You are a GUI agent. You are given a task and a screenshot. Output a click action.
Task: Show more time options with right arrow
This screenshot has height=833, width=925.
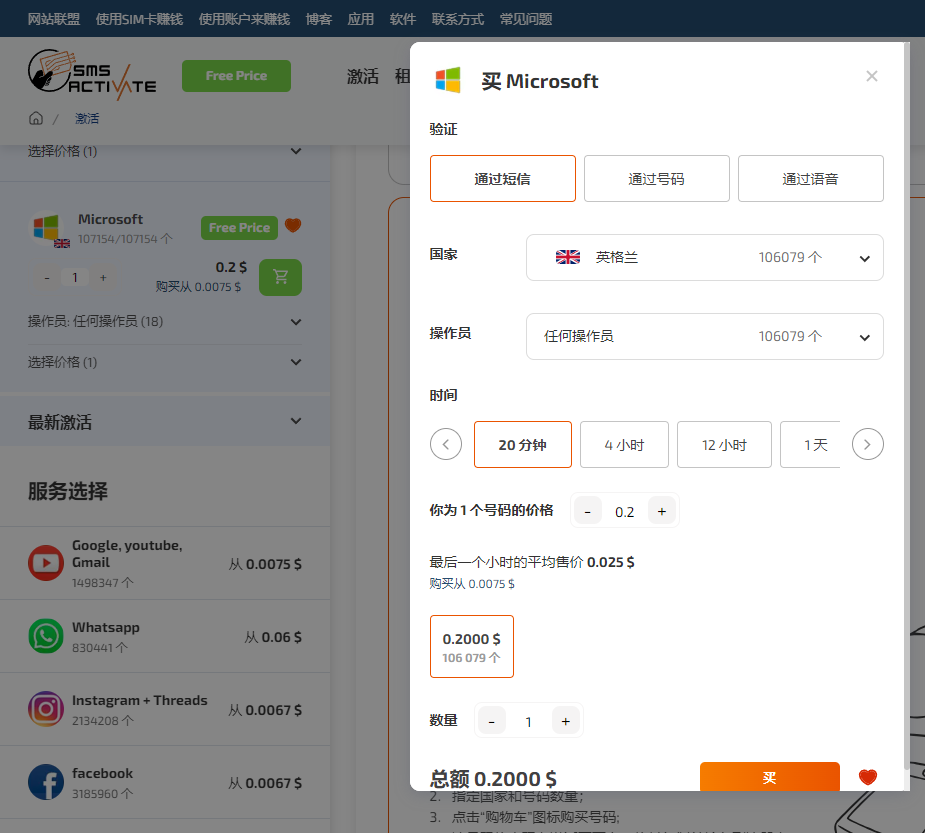point(867,444)
